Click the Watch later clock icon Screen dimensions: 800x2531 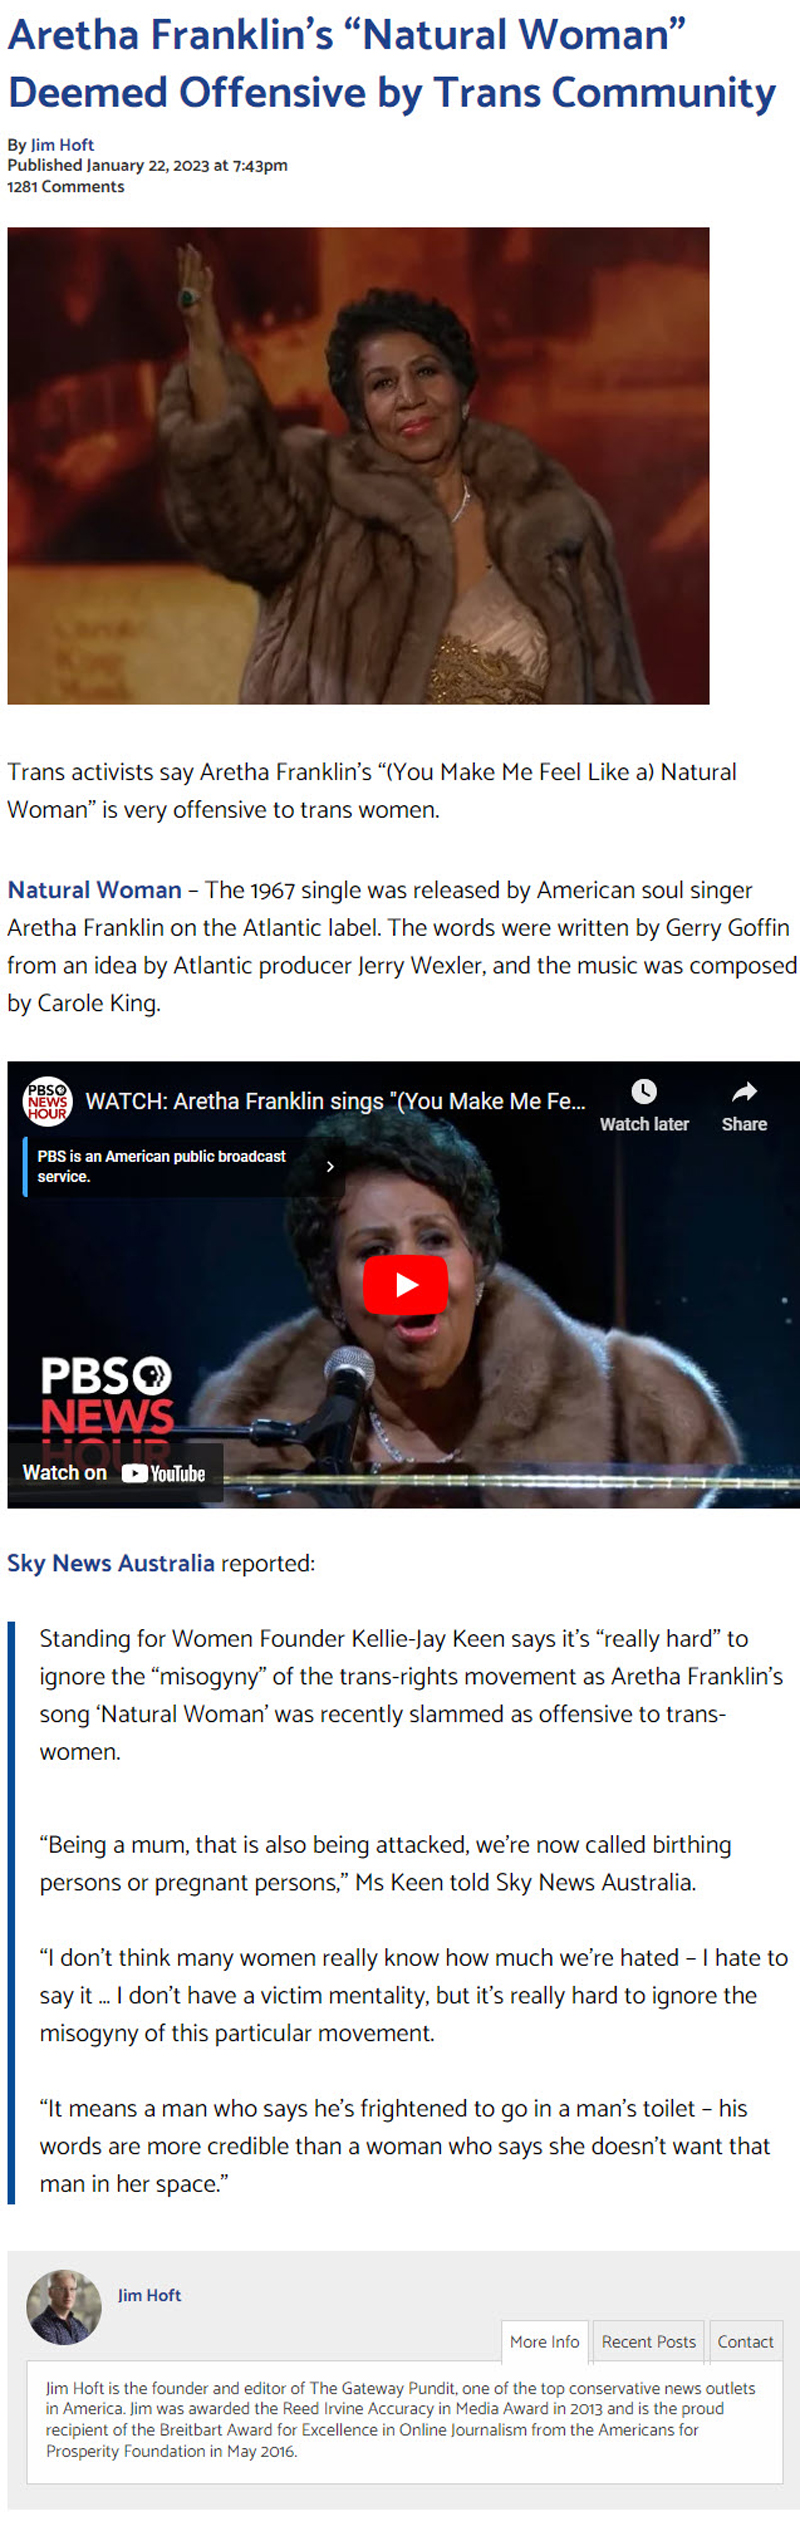pyautogui.click(x=644, y=1091)
